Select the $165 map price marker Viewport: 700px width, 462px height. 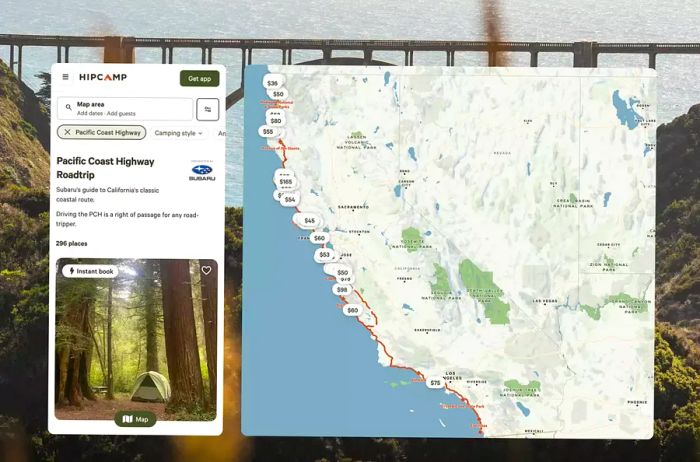tap(286, 182)
